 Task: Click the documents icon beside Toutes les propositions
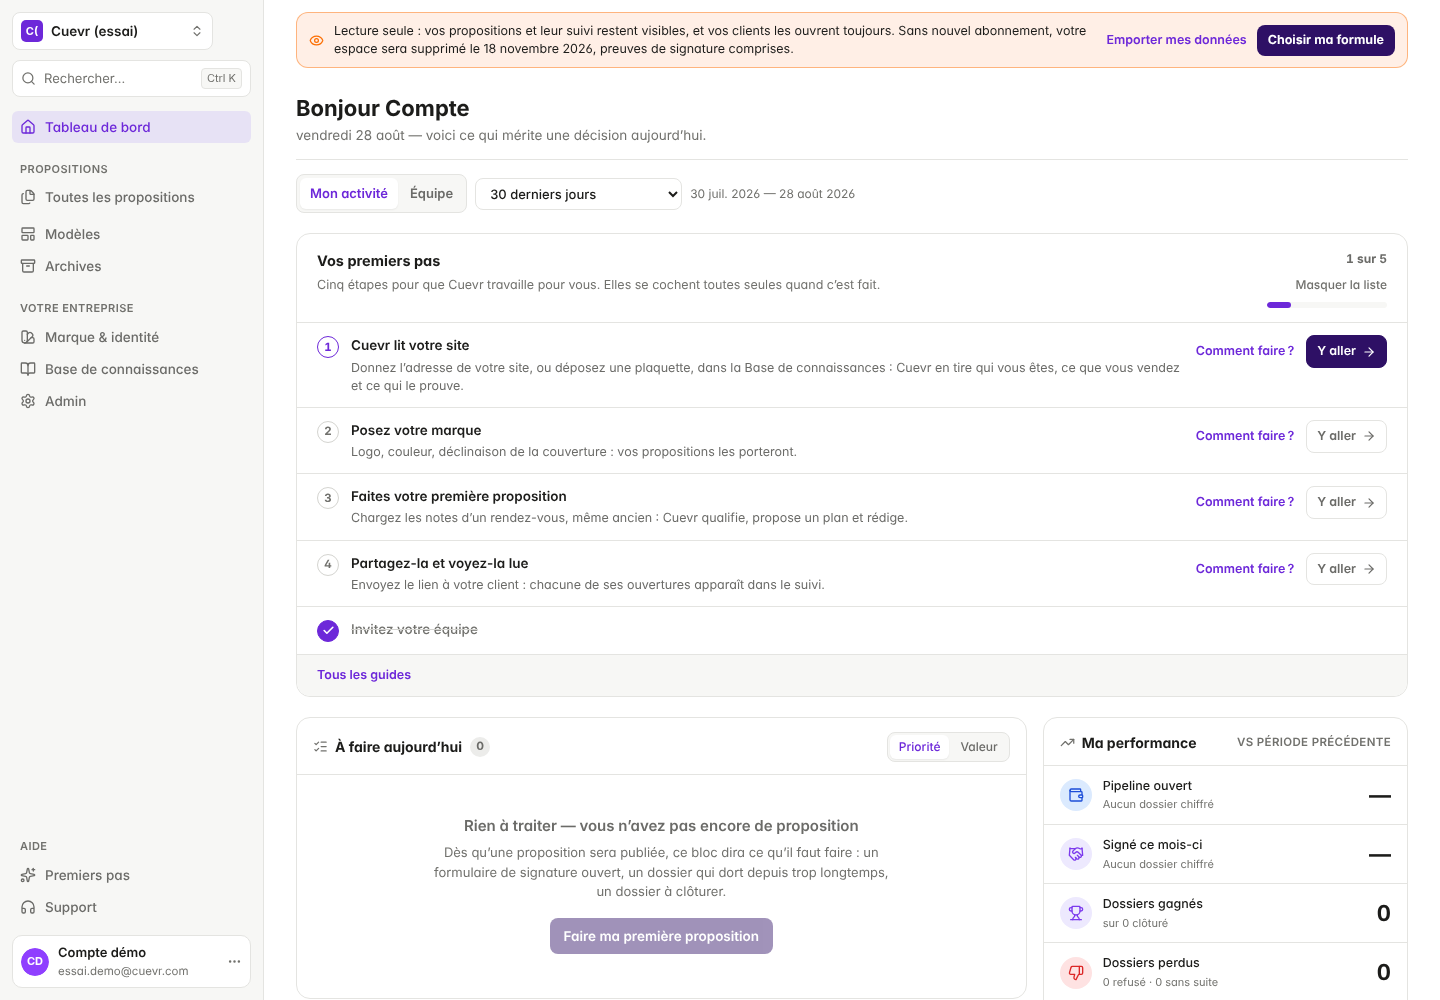pyautogui.click(x=28, y=197)
